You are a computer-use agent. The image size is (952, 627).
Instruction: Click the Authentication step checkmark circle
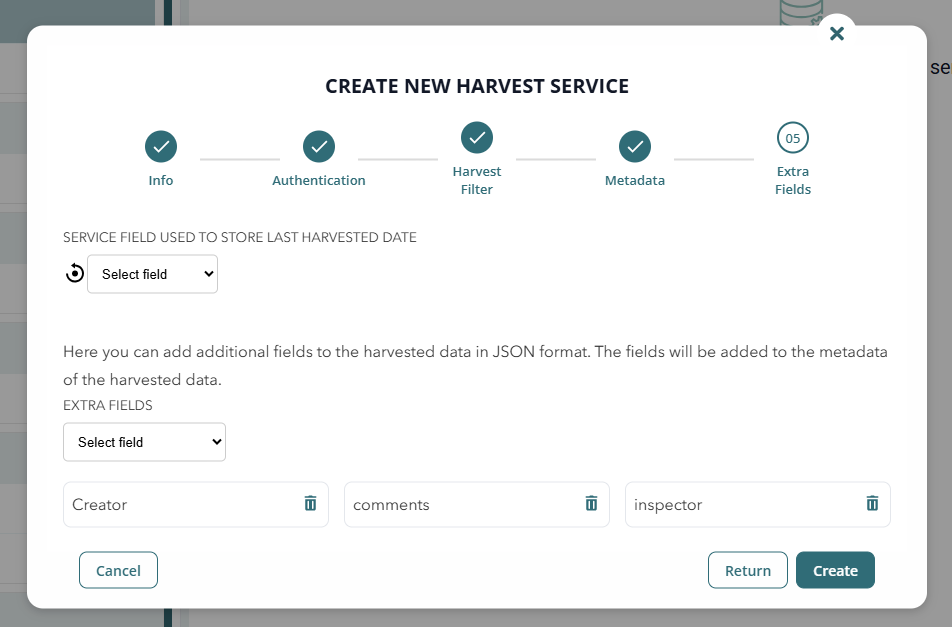[x=319, y=147]
